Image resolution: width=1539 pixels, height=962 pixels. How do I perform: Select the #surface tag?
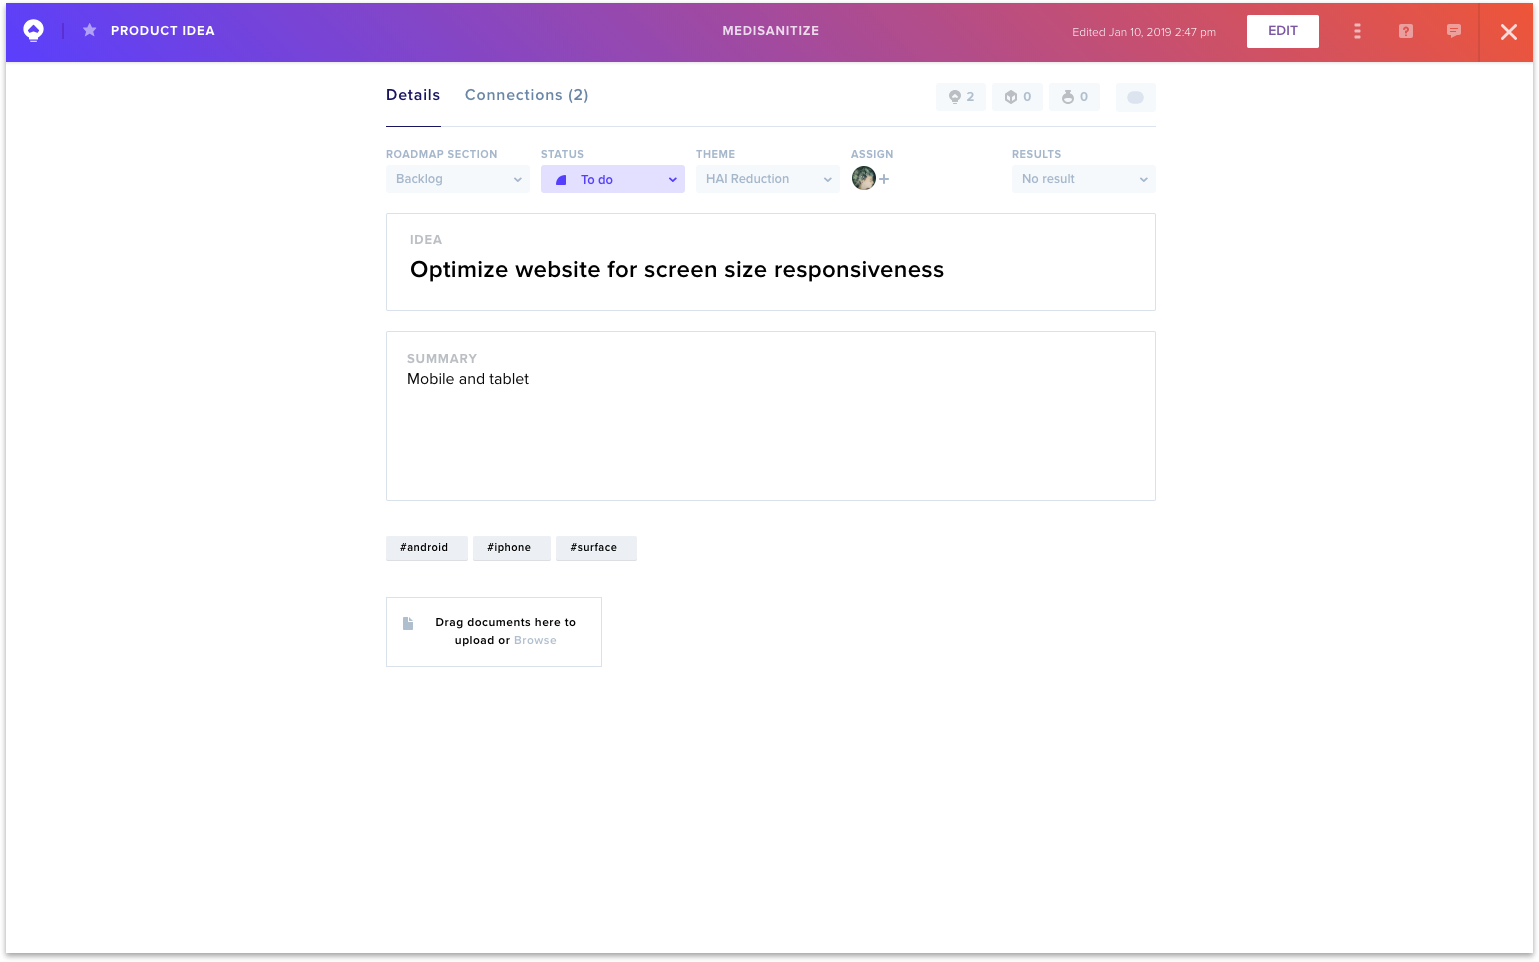click(596, 548)
